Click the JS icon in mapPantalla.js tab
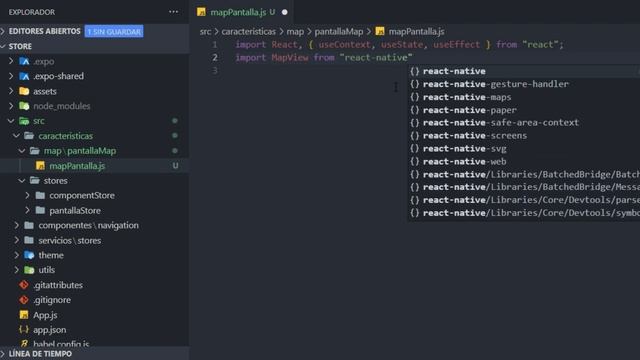 (x=201, y=12)
